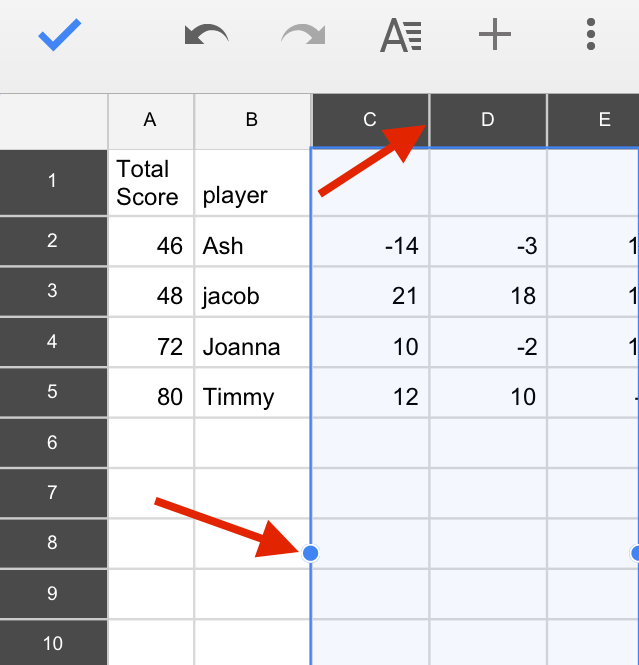639x665 pixels.
Task: Select row 10 header
Action: pyautogui.click(x=53, y=643)
